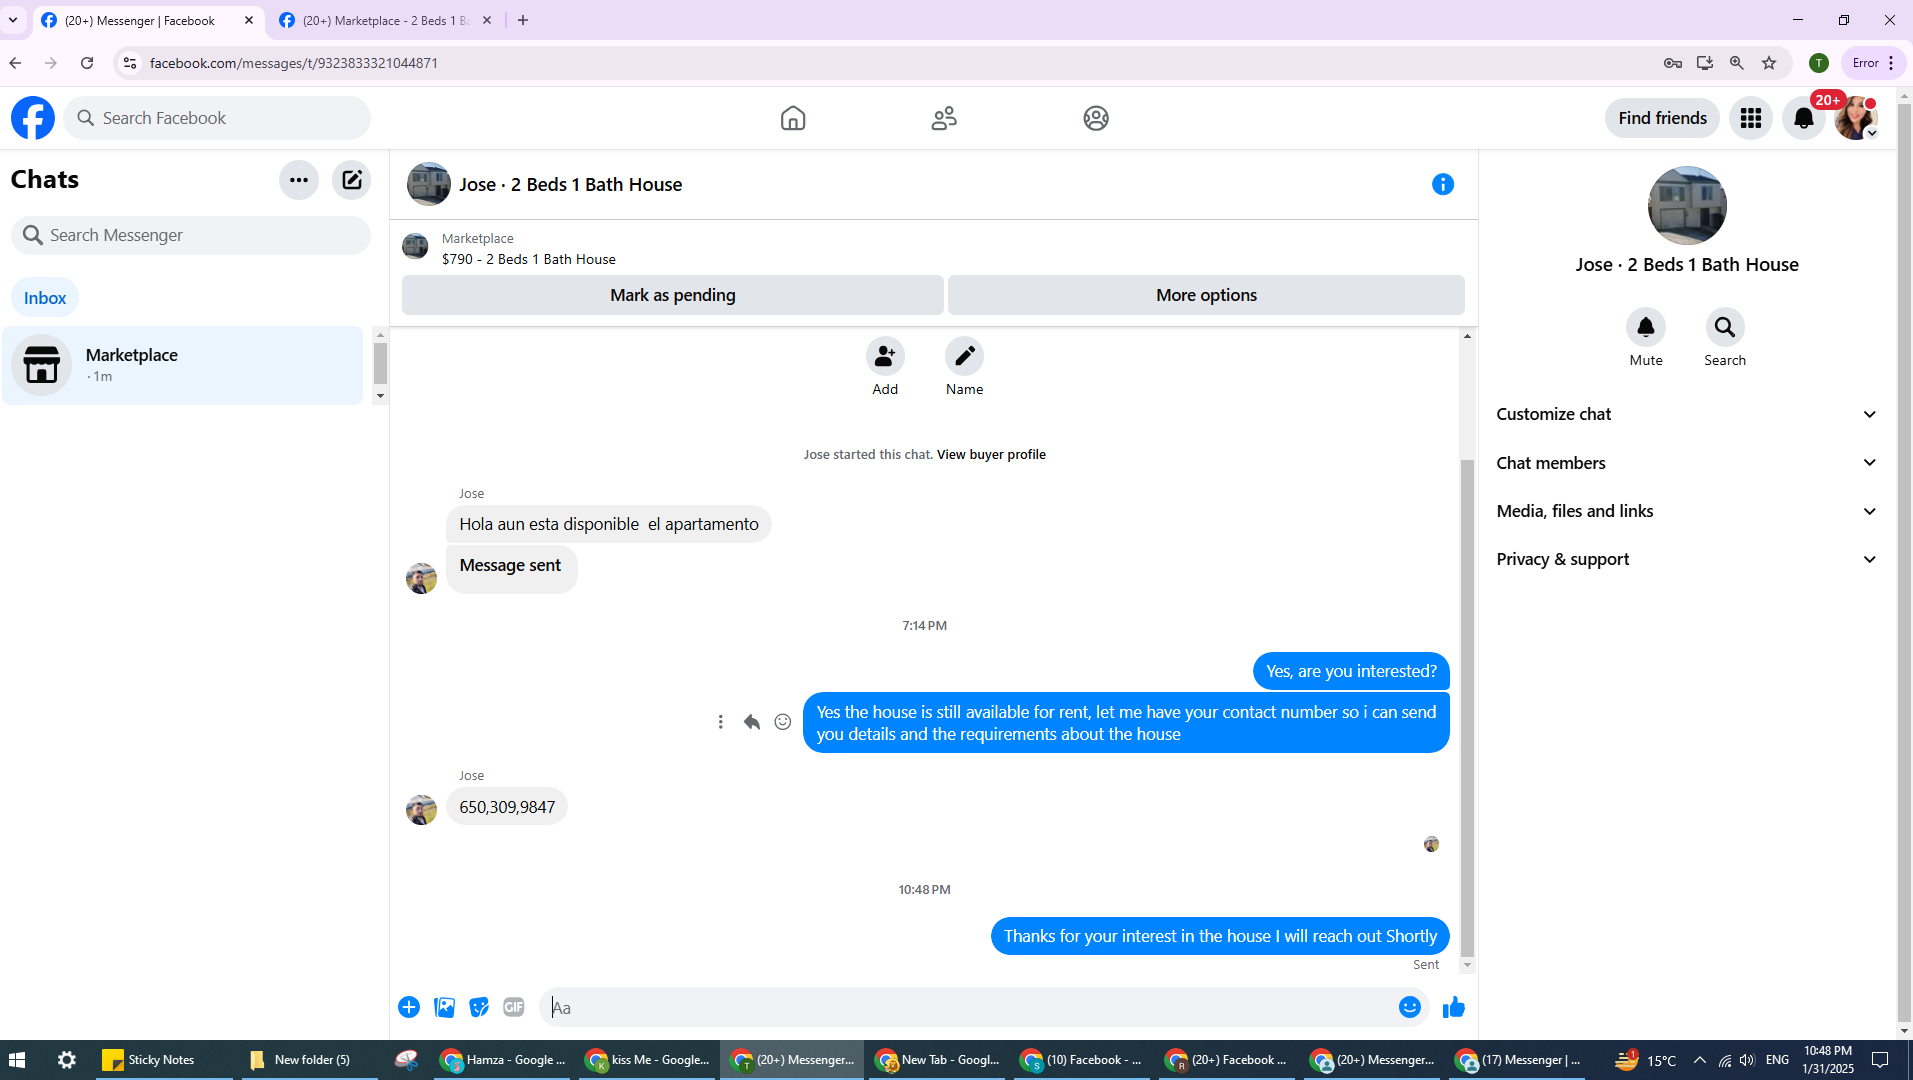Go to the Home feed icon

793,118
